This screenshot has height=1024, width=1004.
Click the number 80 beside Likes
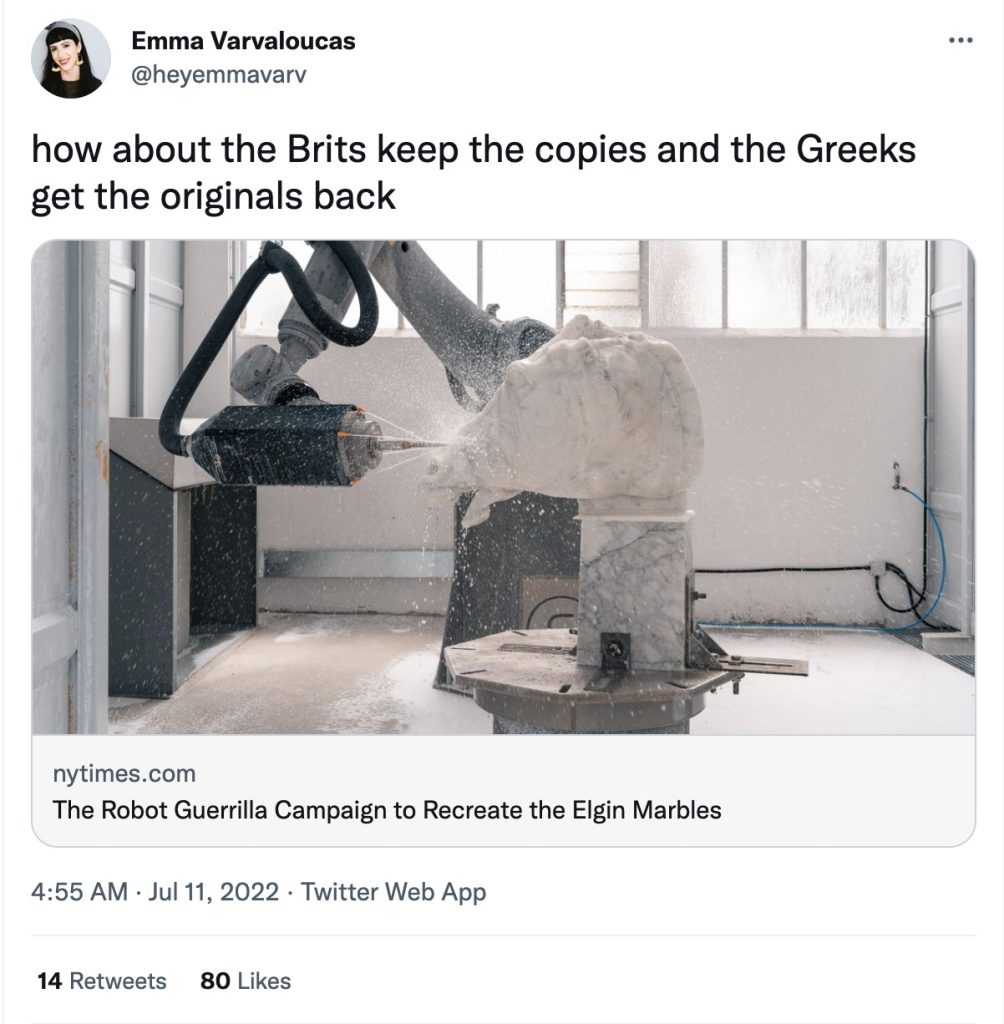(215, 981)
